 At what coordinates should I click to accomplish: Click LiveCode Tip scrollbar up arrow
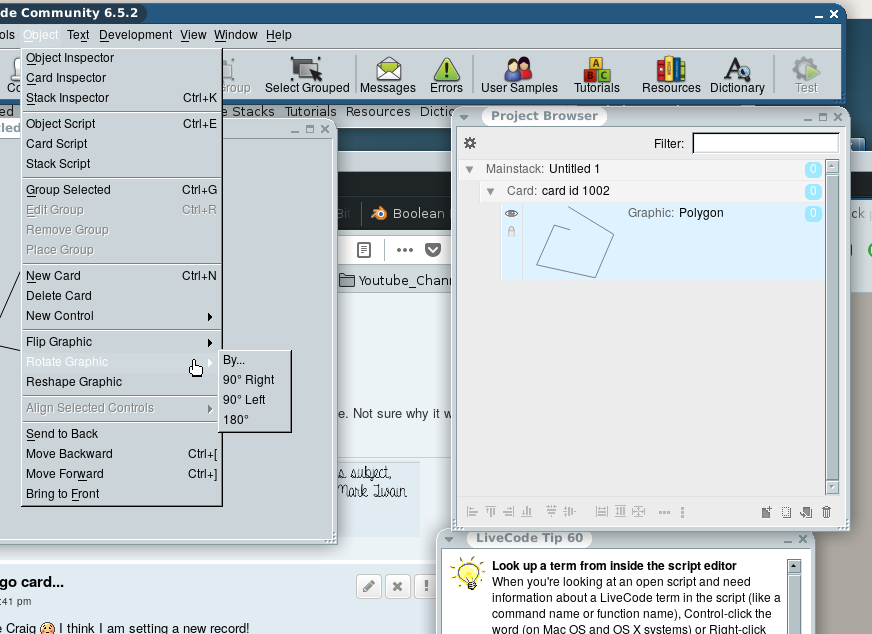pyautogui.click(x=794, y=566)
